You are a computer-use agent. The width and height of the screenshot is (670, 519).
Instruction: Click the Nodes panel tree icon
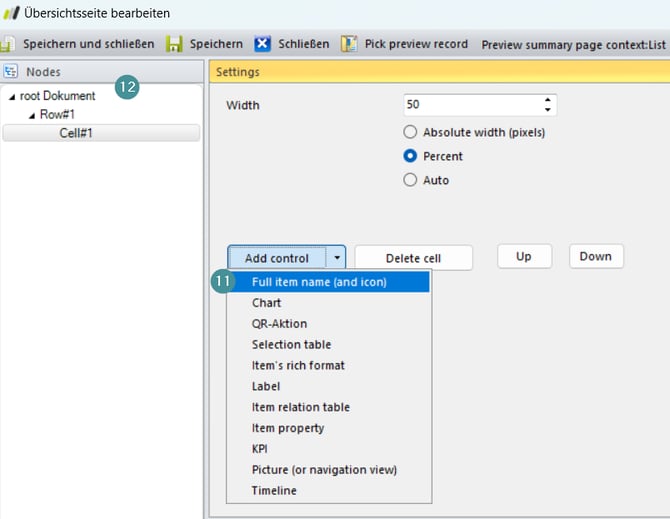[12, 72]
